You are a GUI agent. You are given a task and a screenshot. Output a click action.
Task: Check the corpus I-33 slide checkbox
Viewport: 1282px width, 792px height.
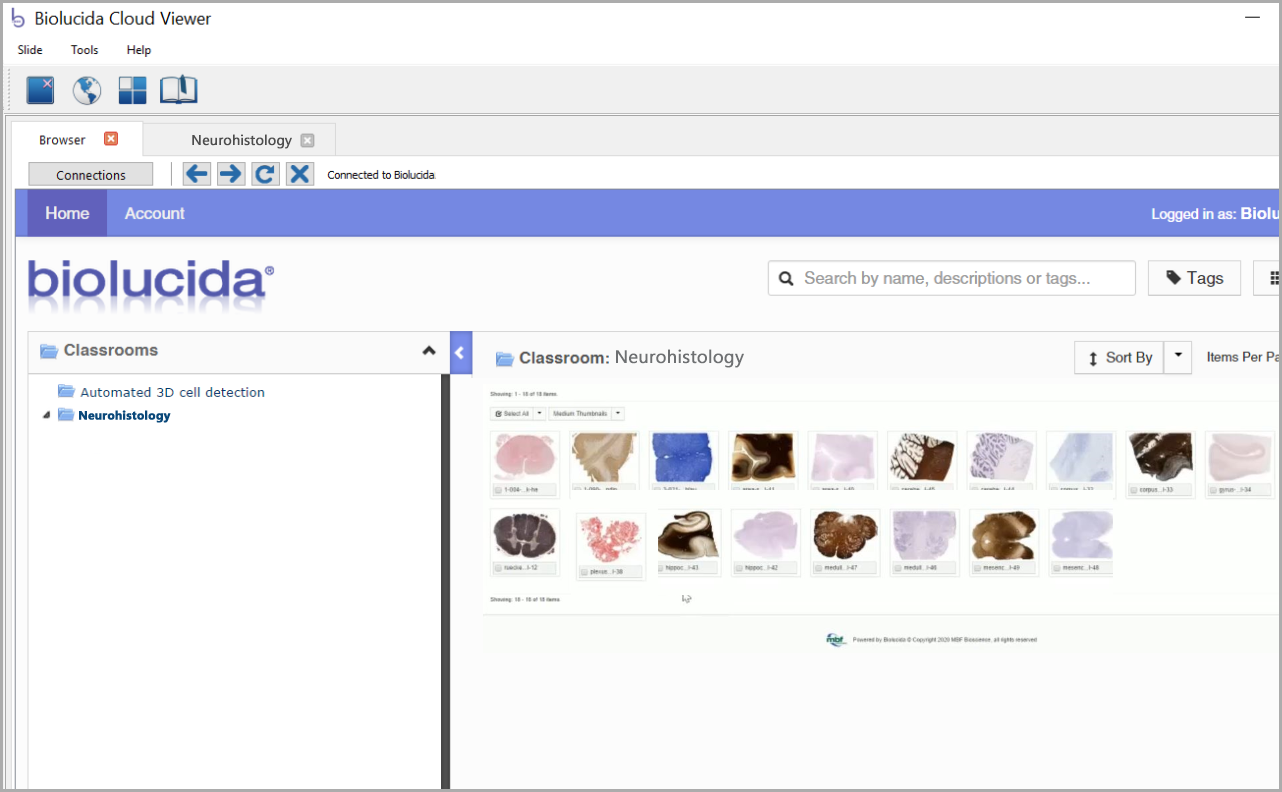pos(1135,490)
